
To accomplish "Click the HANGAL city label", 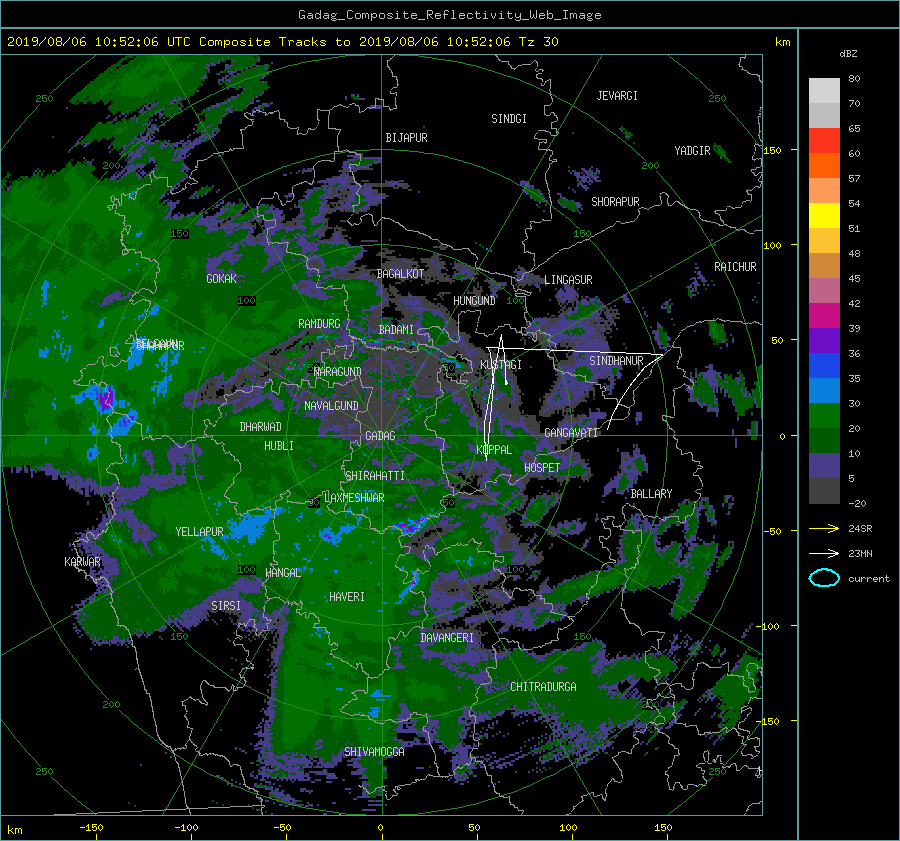I will pyautogui.click(x=283, y=573).
